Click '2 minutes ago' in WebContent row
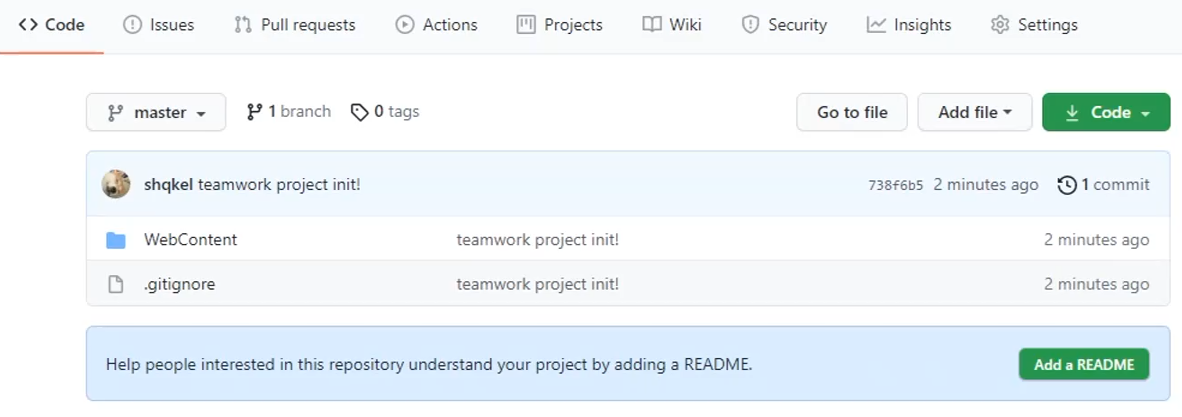Screen dimensions: 1182x417 1096,240
